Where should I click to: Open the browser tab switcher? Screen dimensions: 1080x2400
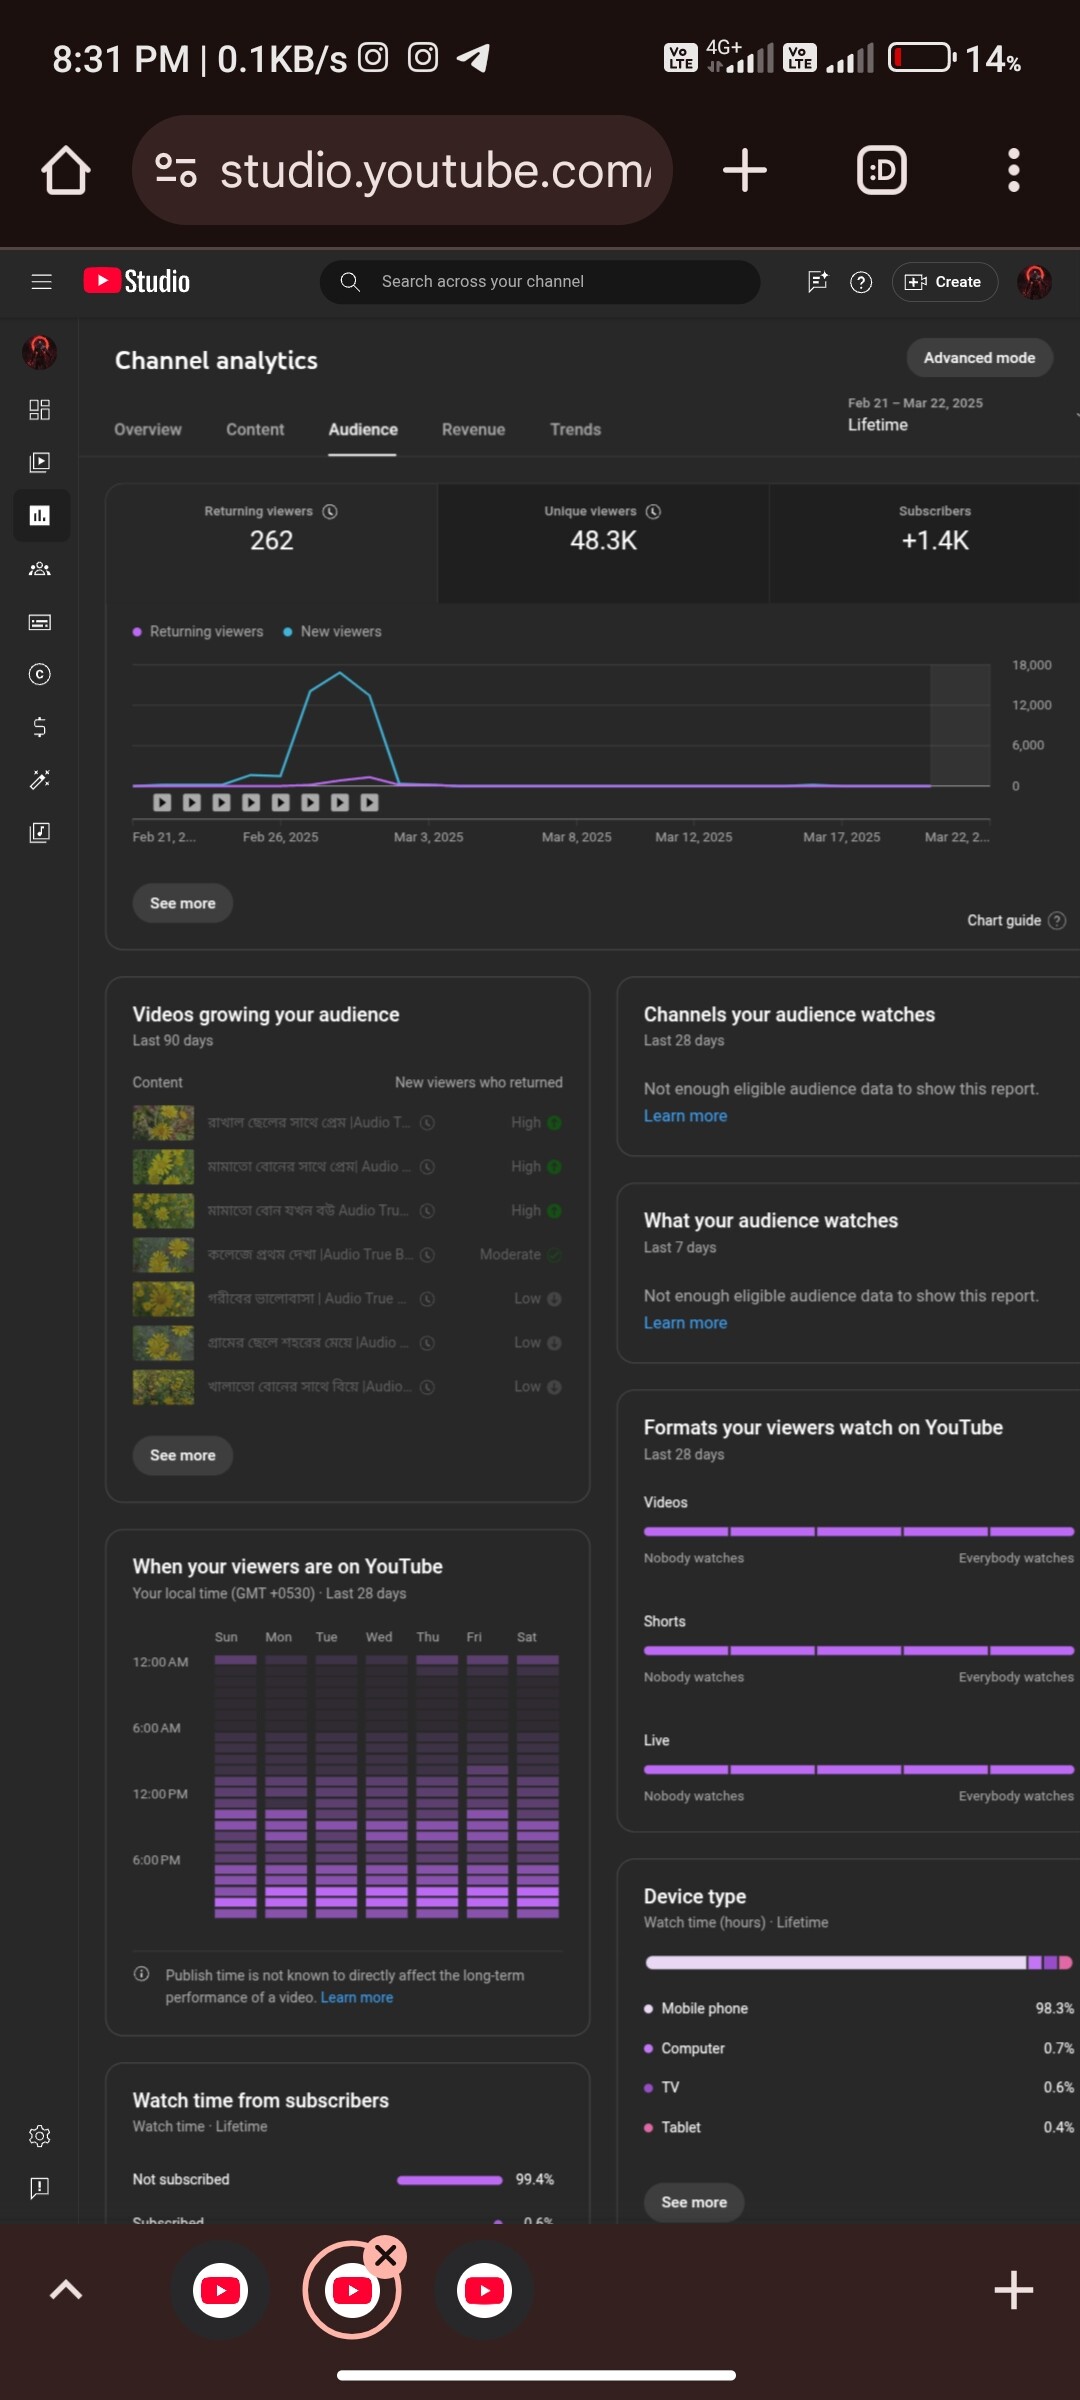click(882, 170)
